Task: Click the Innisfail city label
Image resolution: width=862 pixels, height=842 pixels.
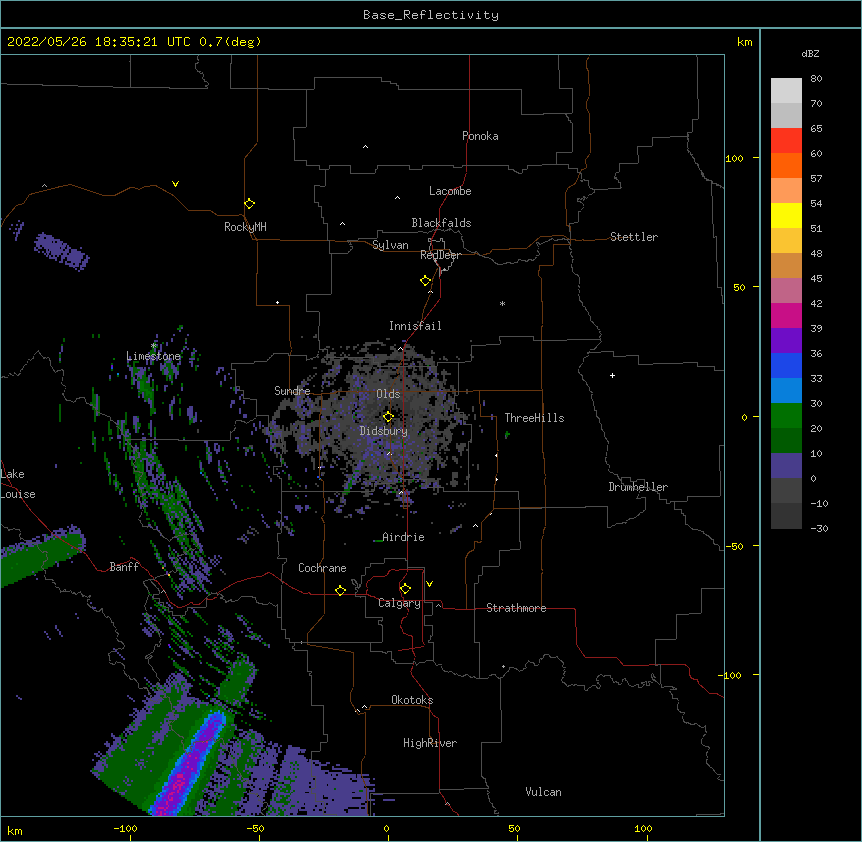Action: 415,326
